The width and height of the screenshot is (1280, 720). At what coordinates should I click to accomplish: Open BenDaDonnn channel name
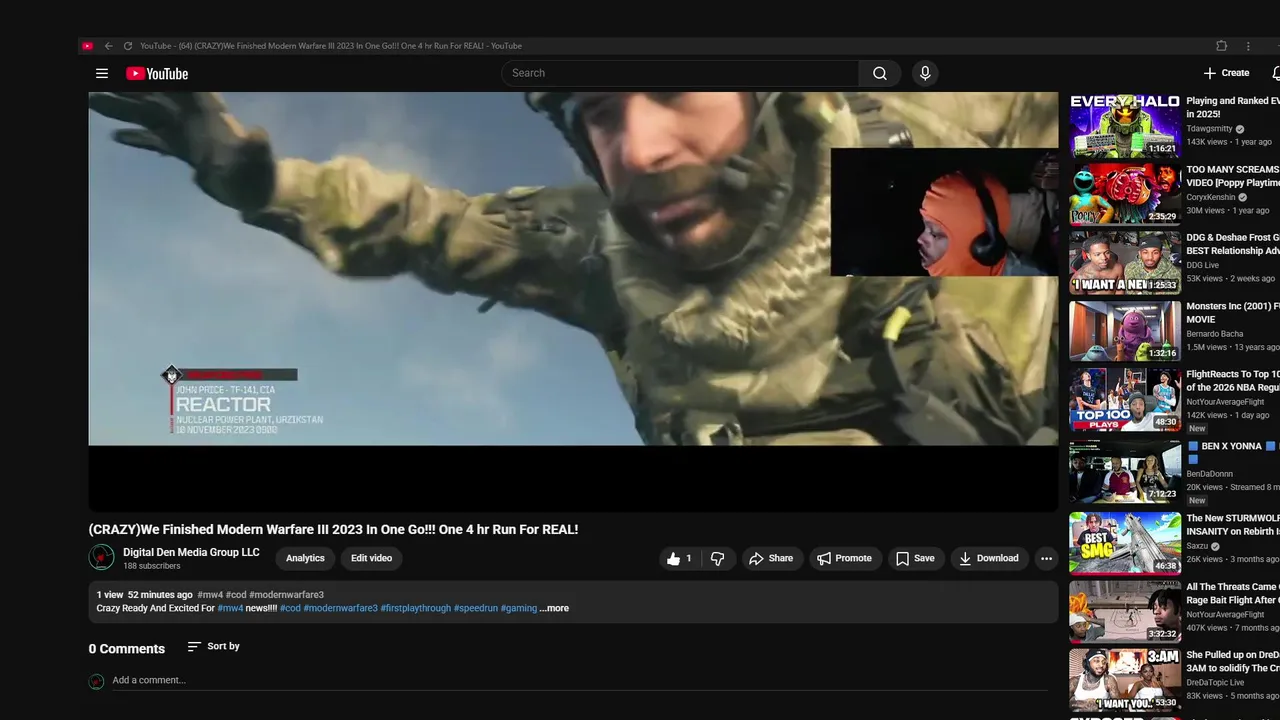pos(1210,474)
